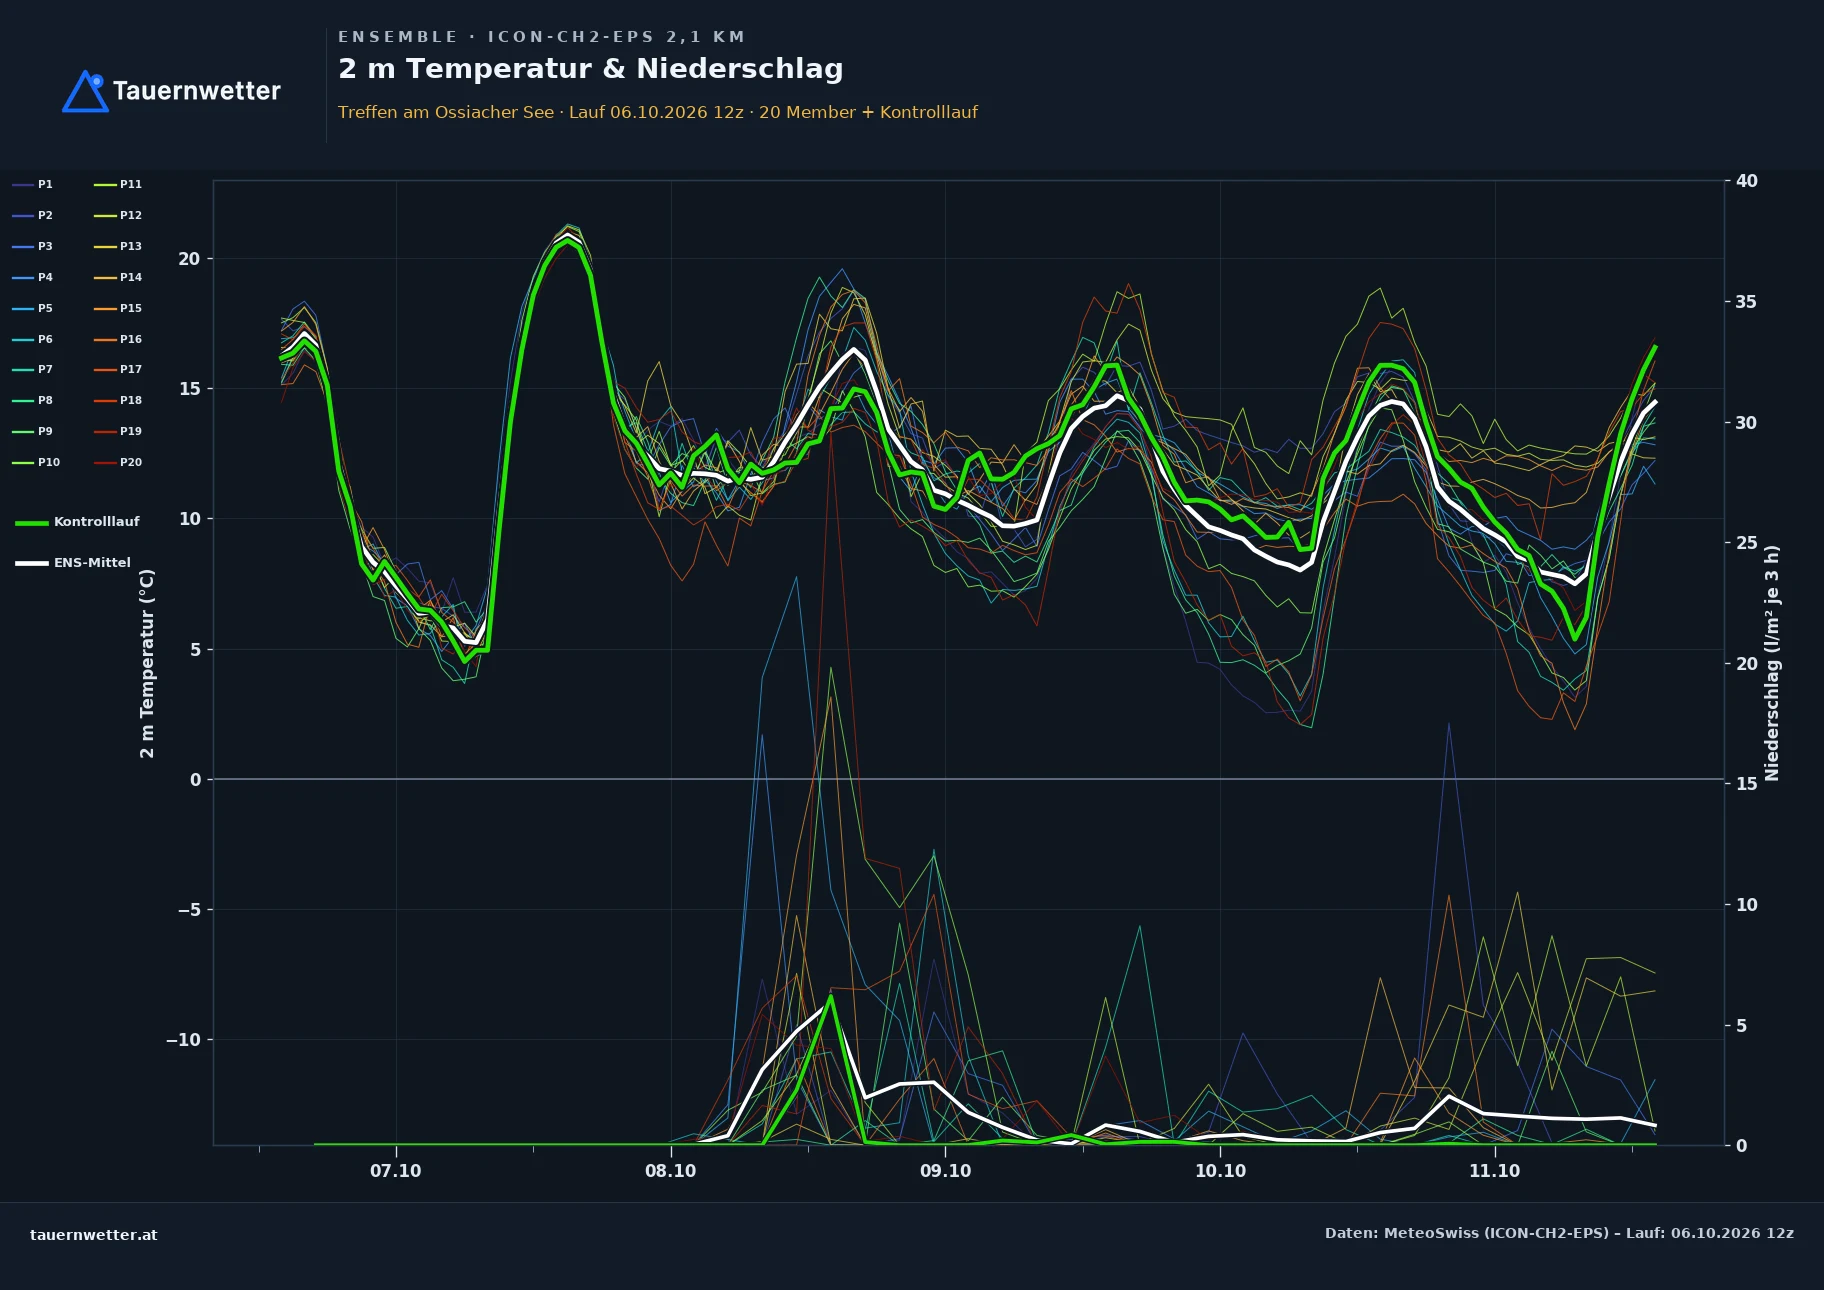Click the 25 tick on precipitation axis
Screen dimensions: 1824x1290
pos(1747,543)
